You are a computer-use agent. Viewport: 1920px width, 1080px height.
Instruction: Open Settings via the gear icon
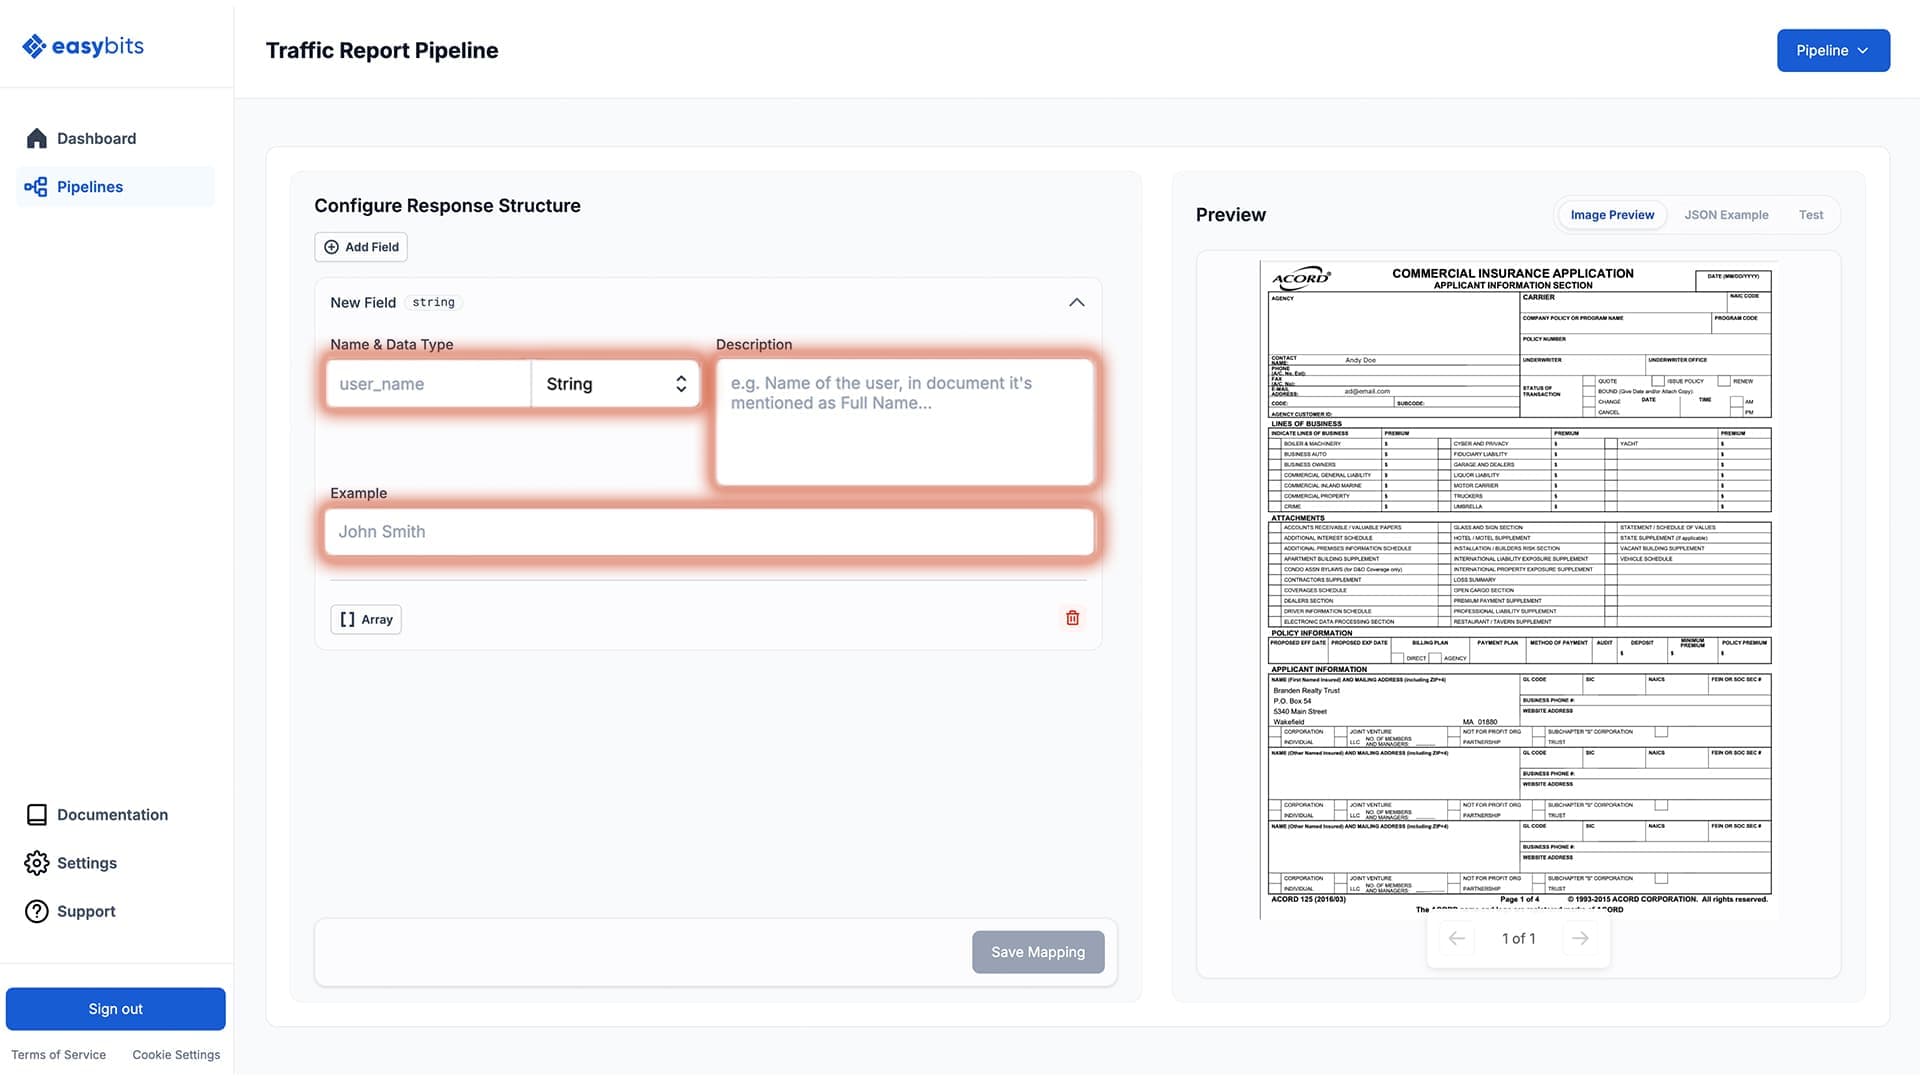click(37, 863)
